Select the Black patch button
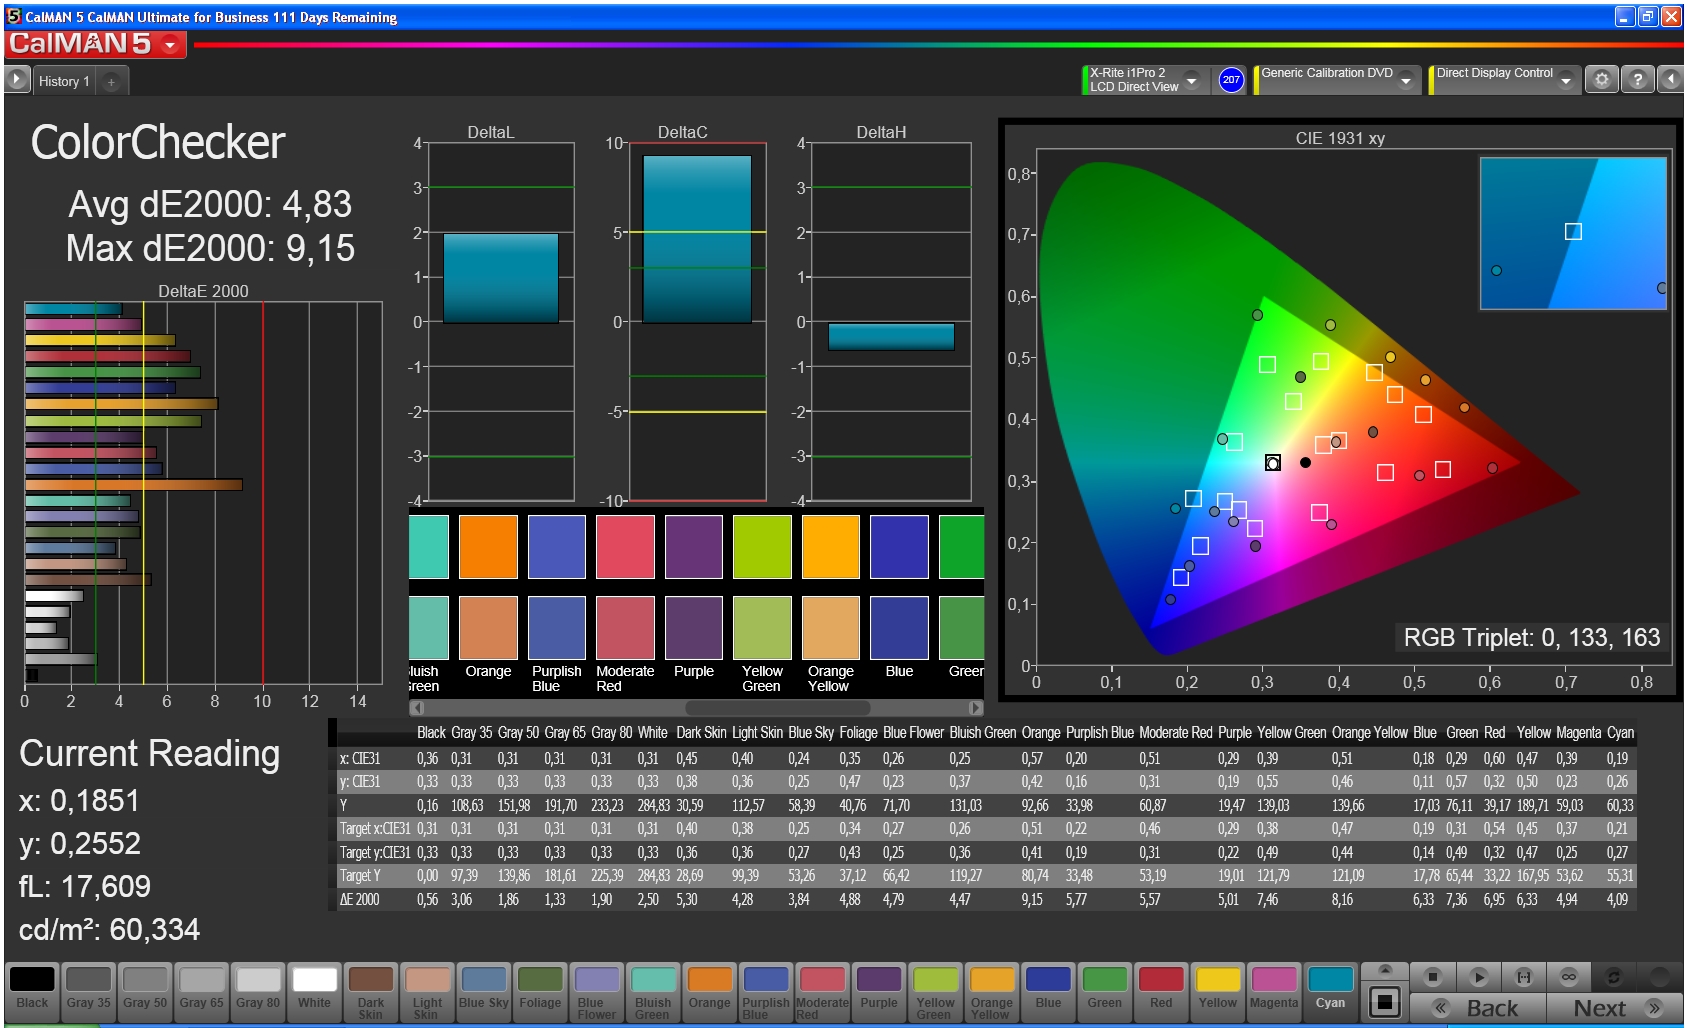Image resolution: width=1688 pixels, height=1028 pixels. pyautogui.click(x=32, y=992)
